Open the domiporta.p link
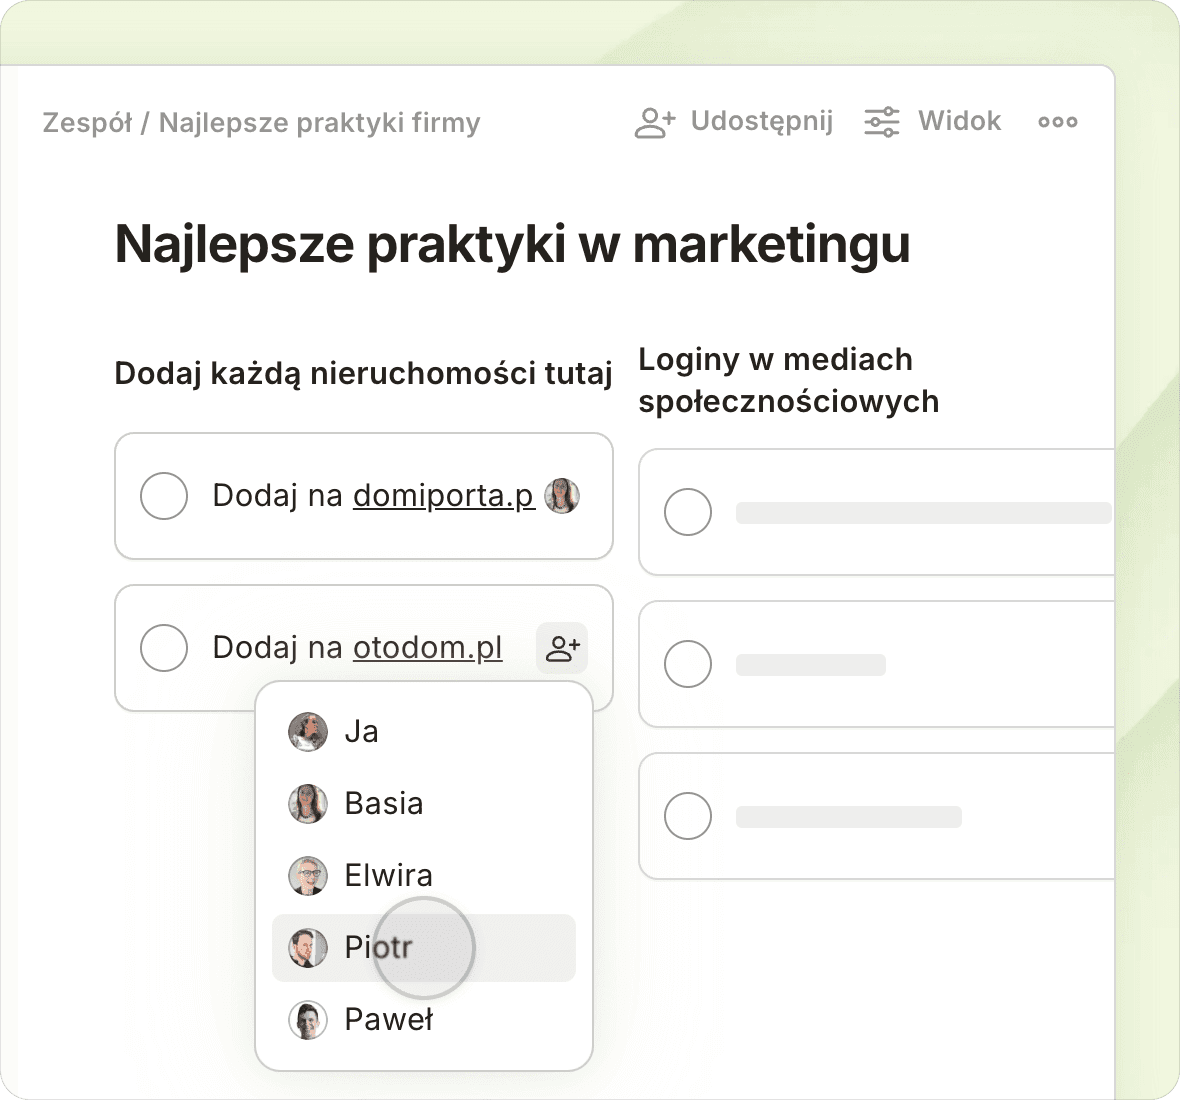 coord(443,496)
